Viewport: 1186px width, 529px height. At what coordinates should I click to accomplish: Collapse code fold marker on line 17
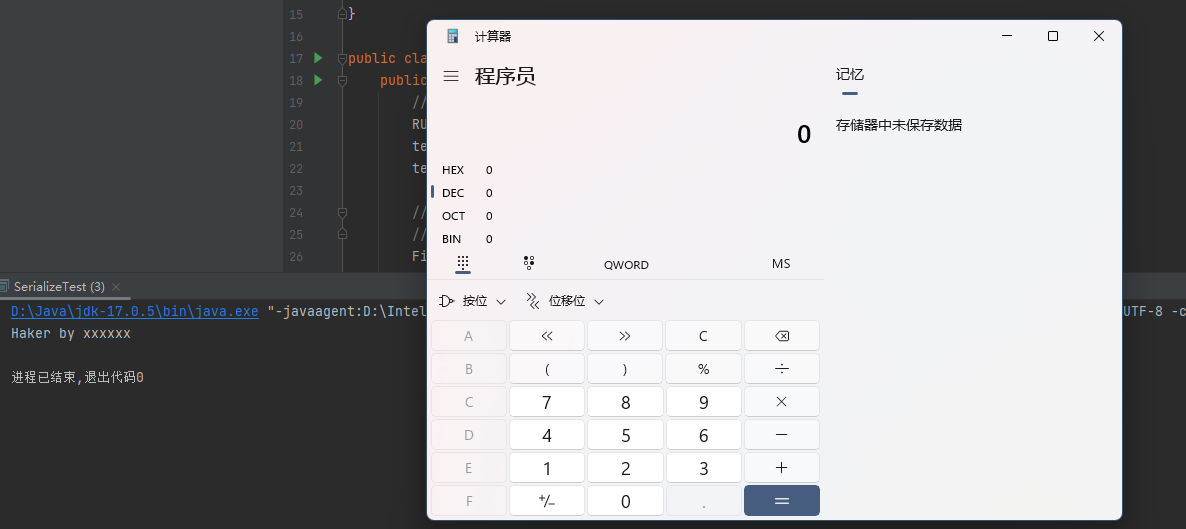[342, 58]
